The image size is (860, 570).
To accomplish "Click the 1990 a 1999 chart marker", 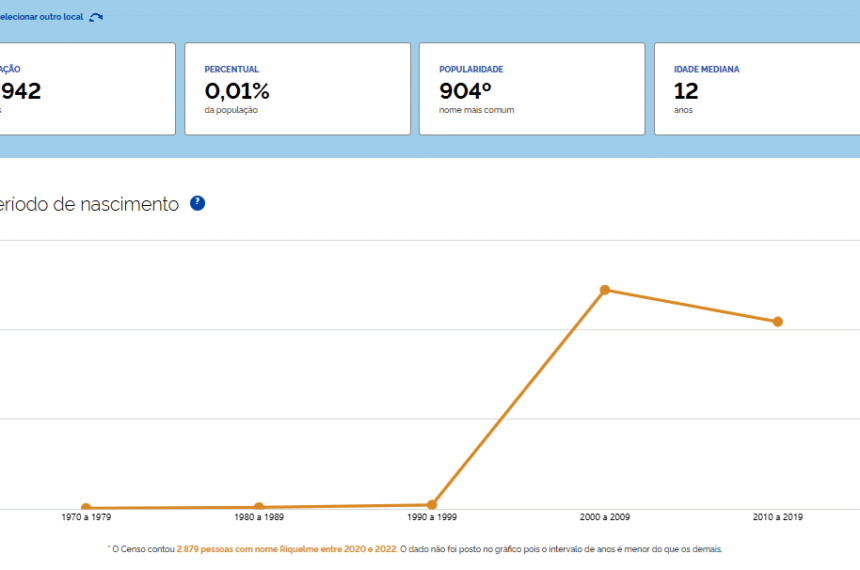I will [x=432, y=505].
